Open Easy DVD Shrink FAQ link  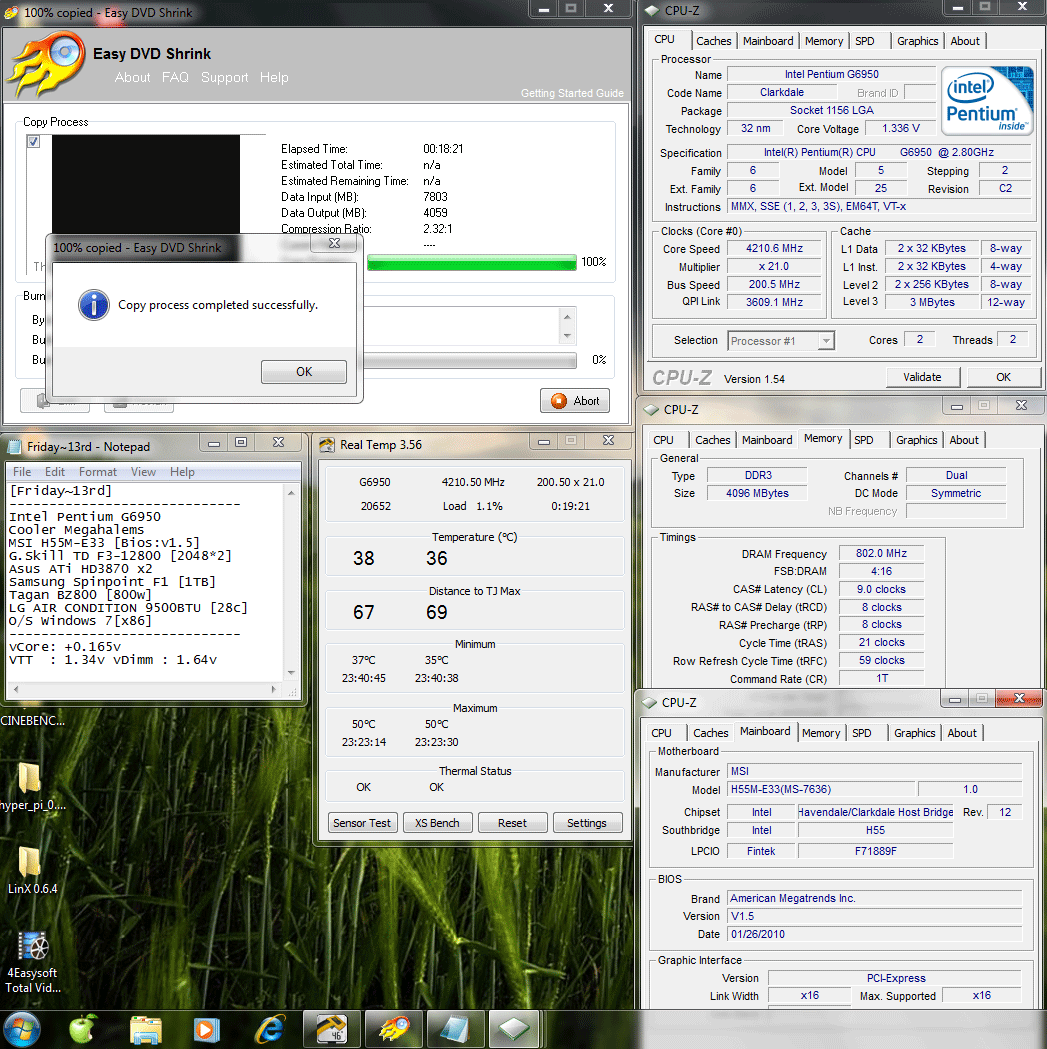coord(175,78)
